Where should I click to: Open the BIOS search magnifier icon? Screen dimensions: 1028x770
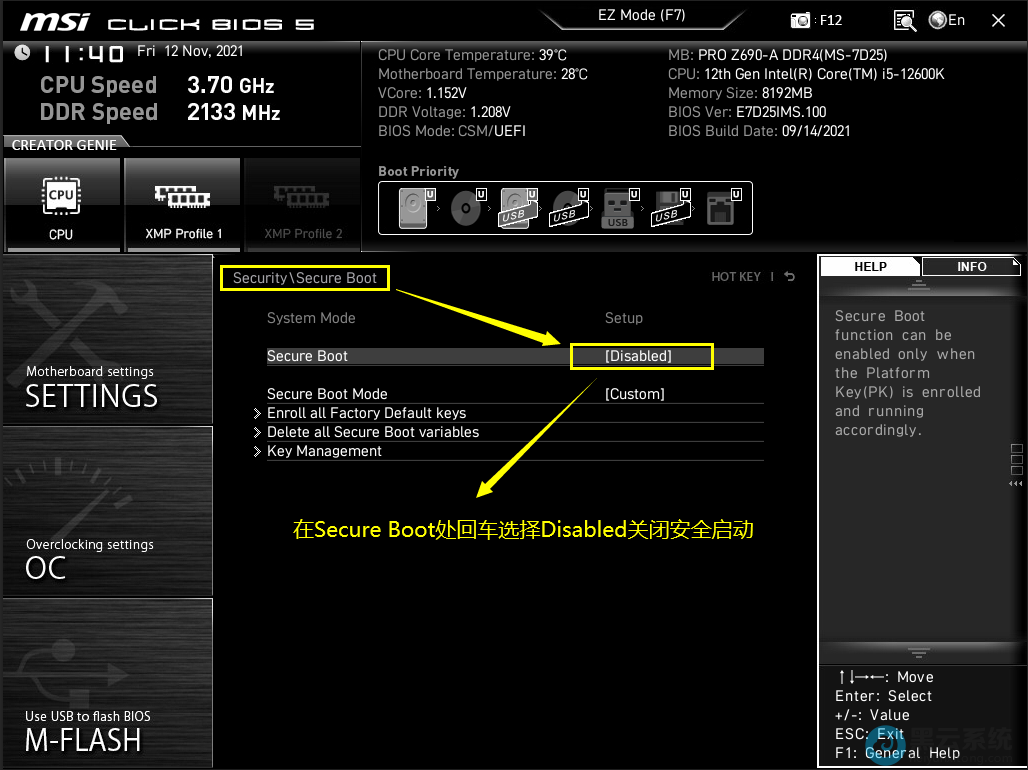tap(904, 20)
